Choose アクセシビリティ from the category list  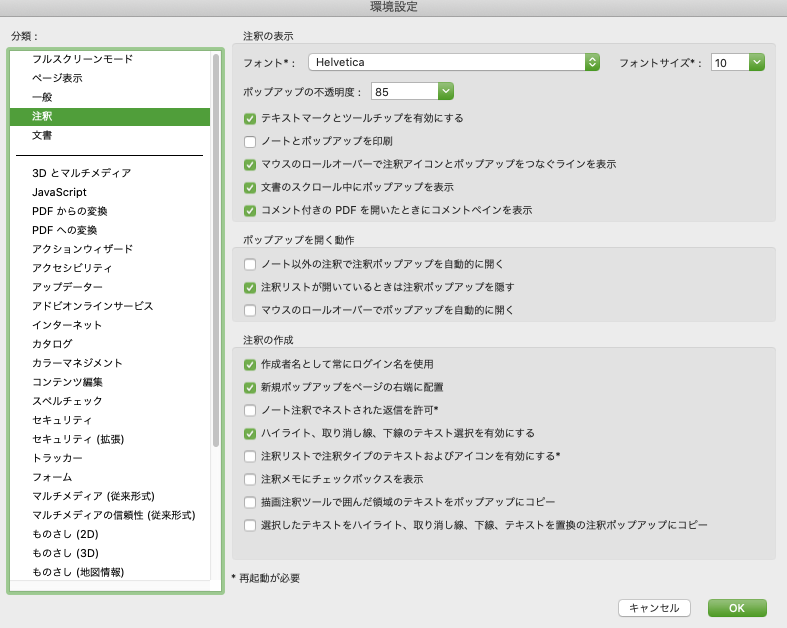tap(72, 268)
